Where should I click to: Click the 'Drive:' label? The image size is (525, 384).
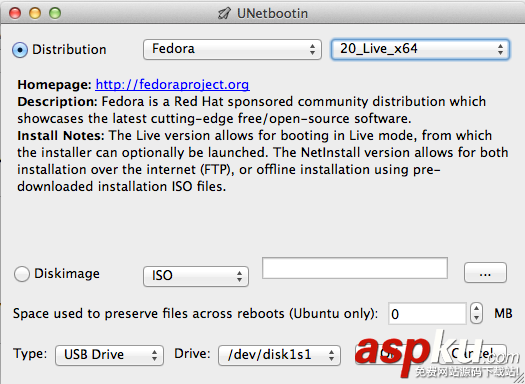point(192,354)
